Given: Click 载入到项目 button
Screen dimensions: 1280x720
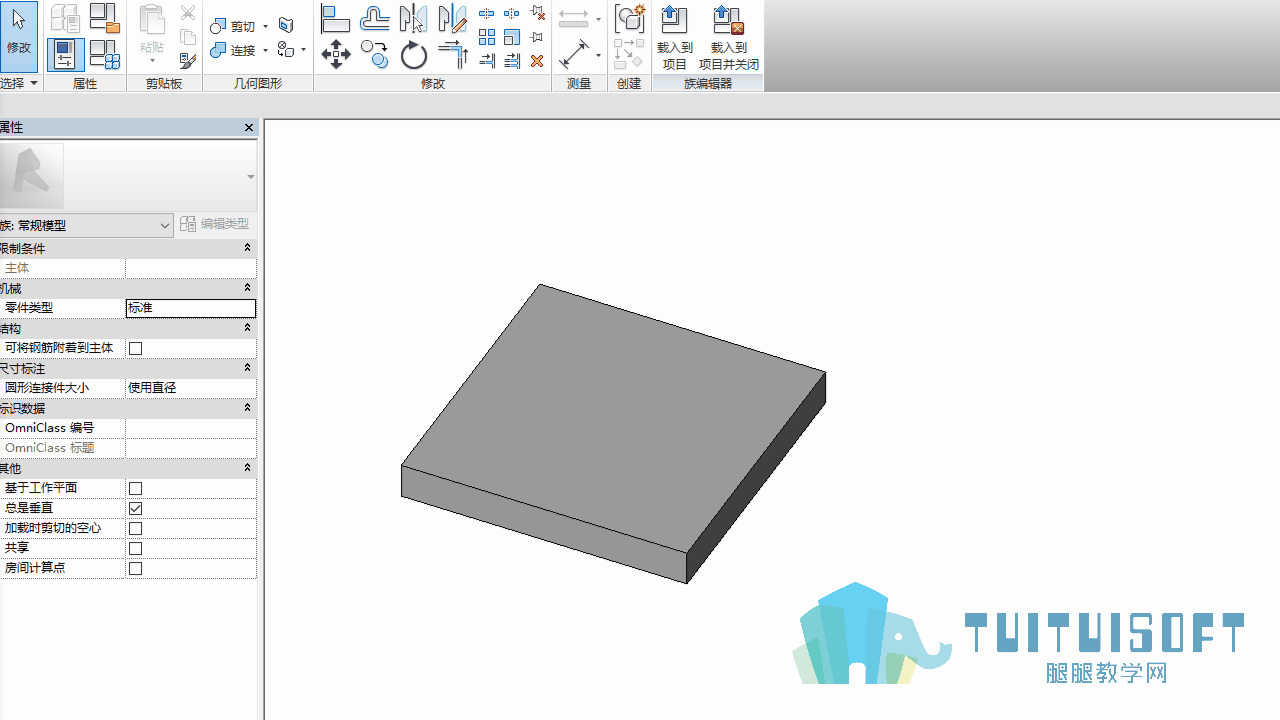Looking at the screenshot, I should click(x=675, y=38).
